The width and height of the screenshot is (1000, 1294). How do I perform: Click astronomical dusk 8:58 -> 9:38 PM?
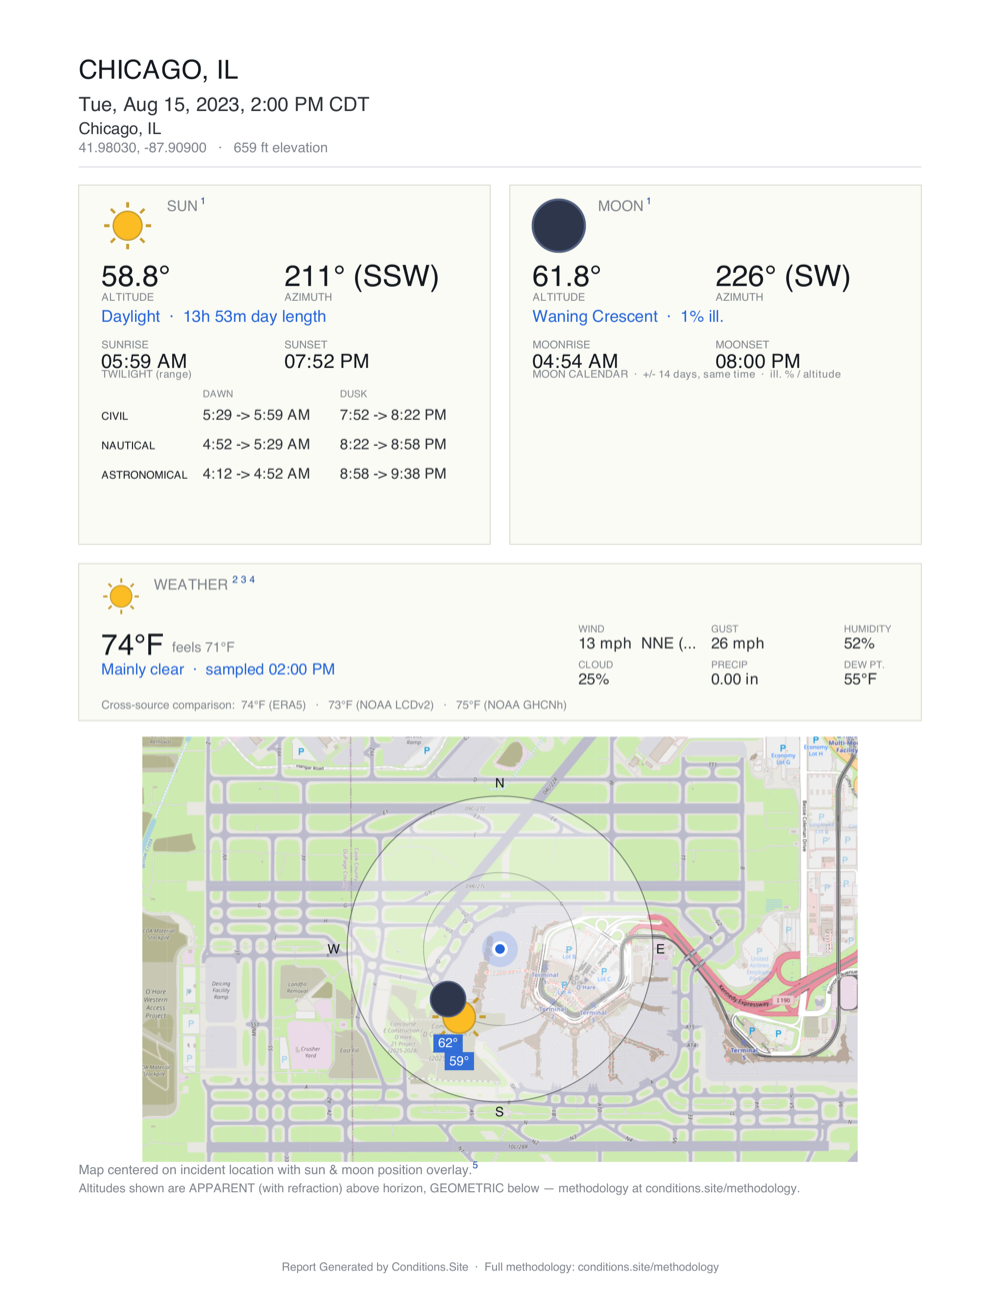[393, 474]
